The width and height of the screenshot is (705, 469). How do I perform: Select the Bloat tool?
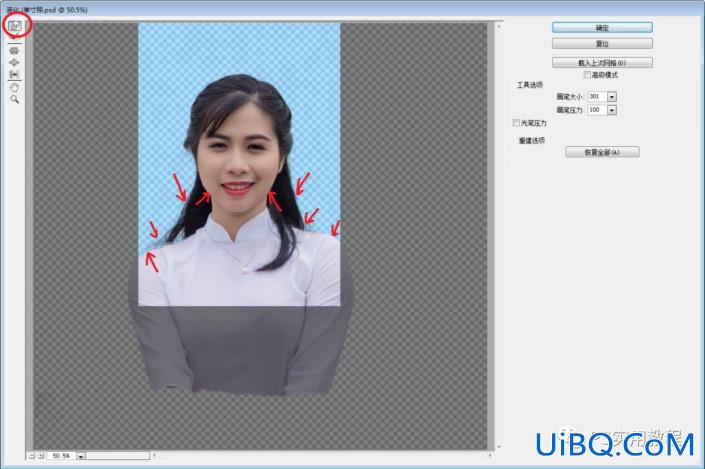pos(14,63)
